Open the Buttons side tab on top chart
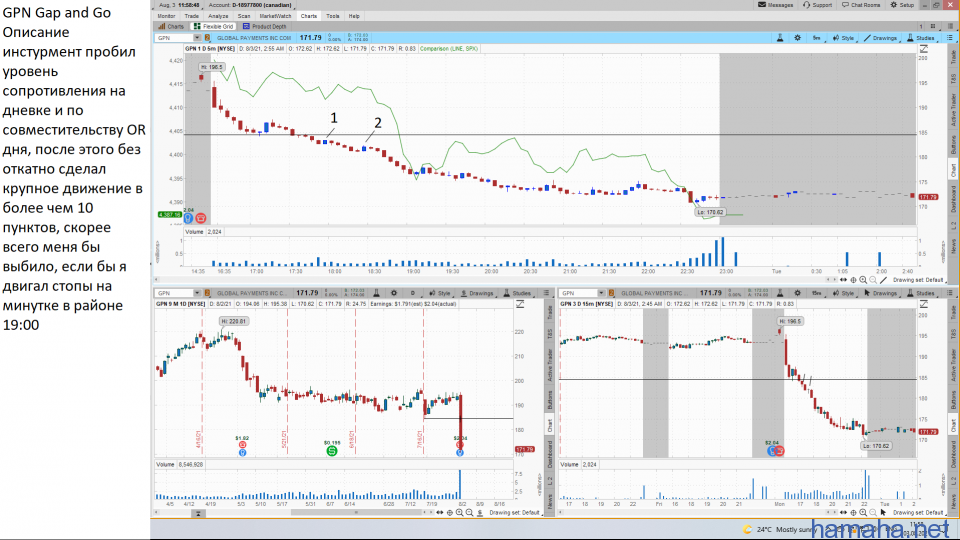 [953, 144]
